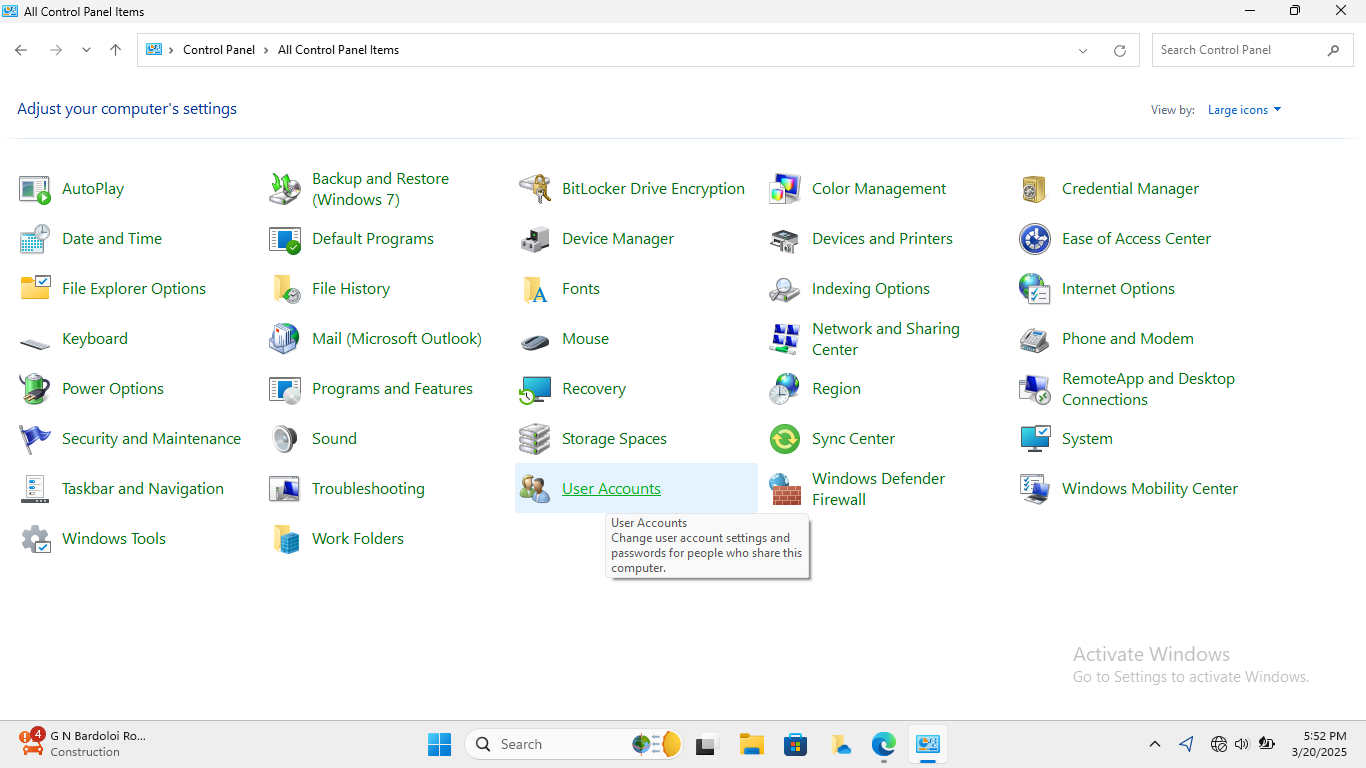Screen dimensions: 1366x768
Task: Open the Power Options battery icon
Action: point(35,389)
